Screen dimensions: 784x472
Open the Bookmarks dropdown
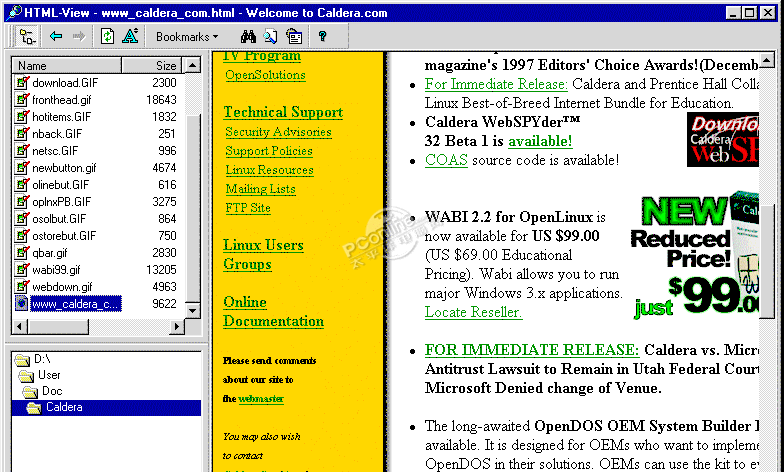187,37
